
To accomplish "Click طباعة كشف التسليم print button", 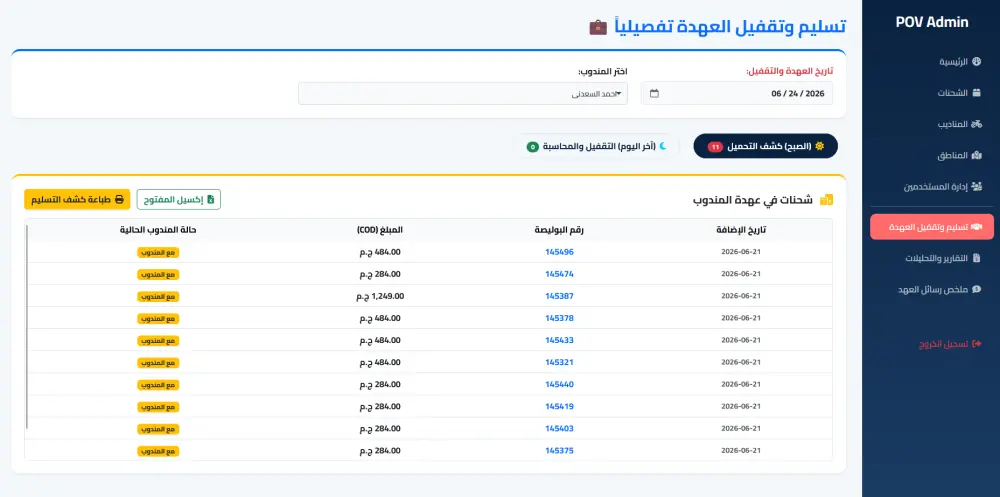I will (x=77, y=200).
